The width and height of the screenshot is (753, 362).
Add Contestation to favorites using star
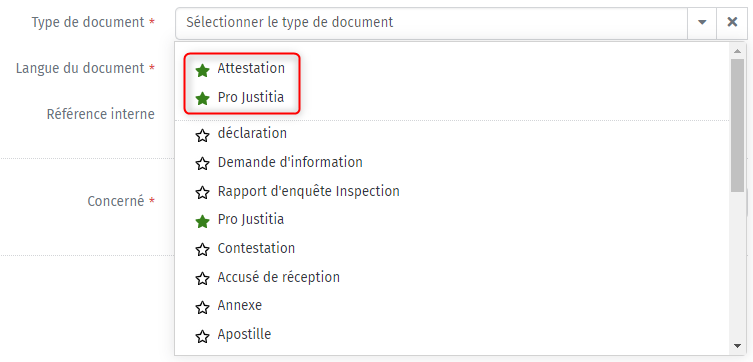(203, 250)
